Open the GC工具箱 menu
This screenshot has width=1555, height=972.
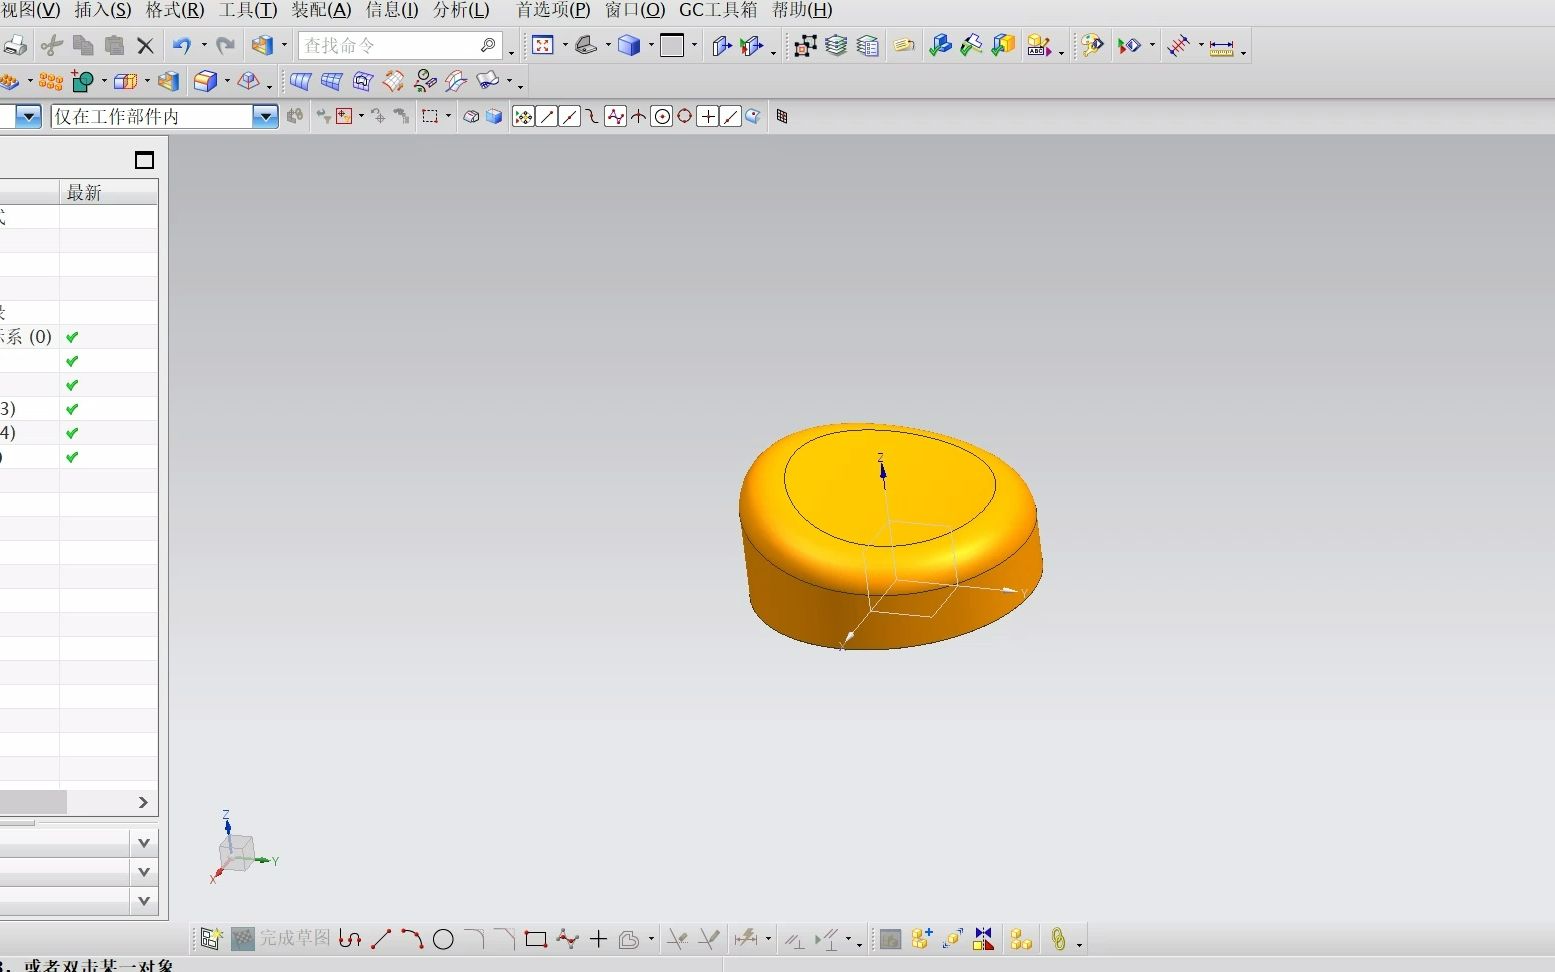pyautogui.click(x=718, y=10)
